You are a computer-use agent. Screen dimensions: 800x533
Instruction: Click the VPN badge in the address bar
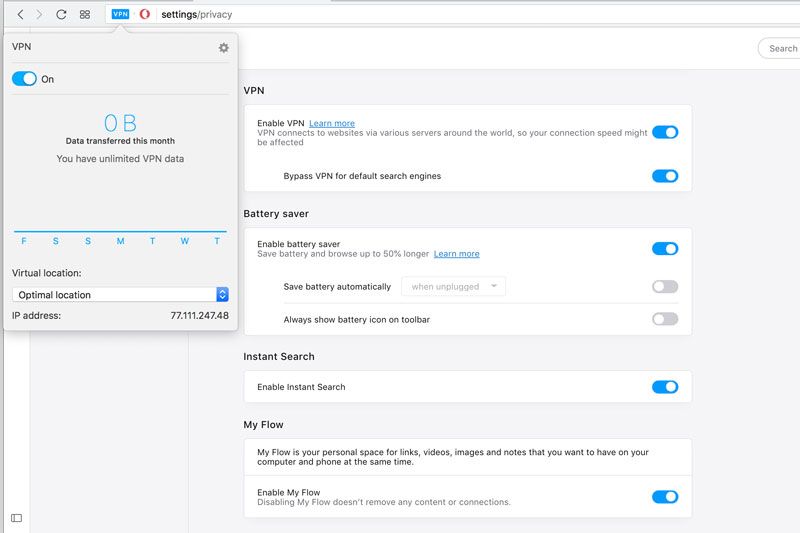(120, 14)
